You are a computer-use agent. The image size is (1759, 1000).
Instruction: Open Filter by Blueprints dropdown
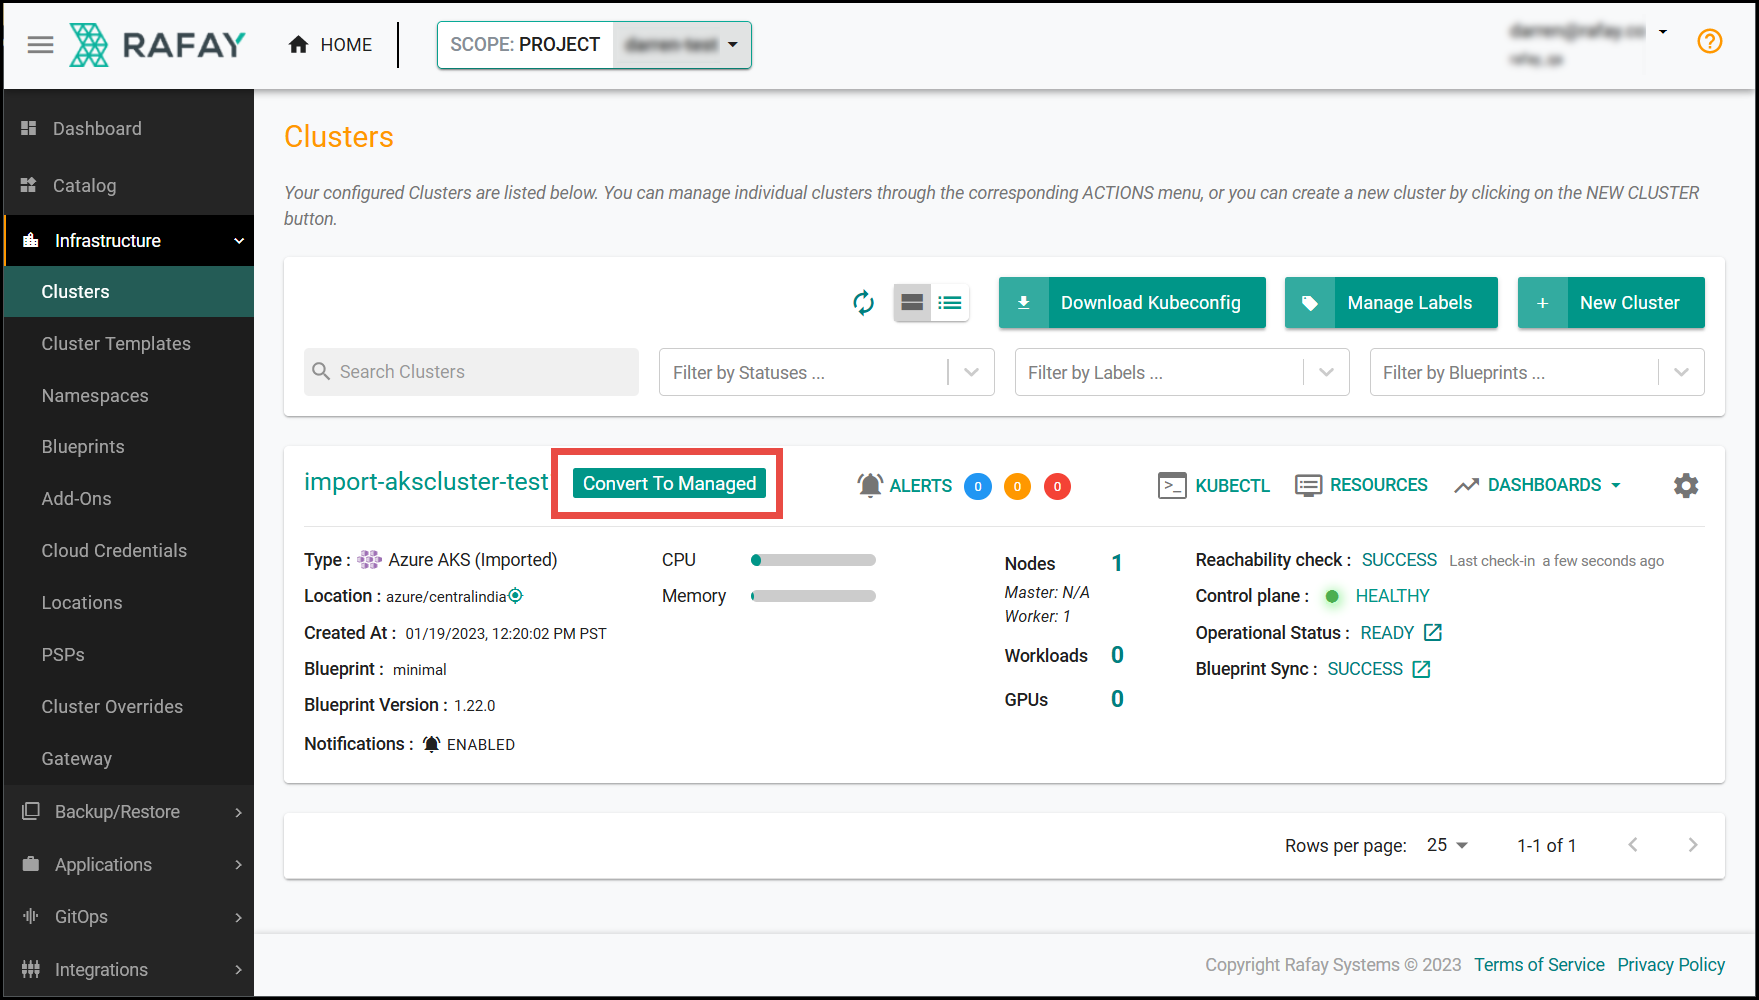coord(1537,372)
